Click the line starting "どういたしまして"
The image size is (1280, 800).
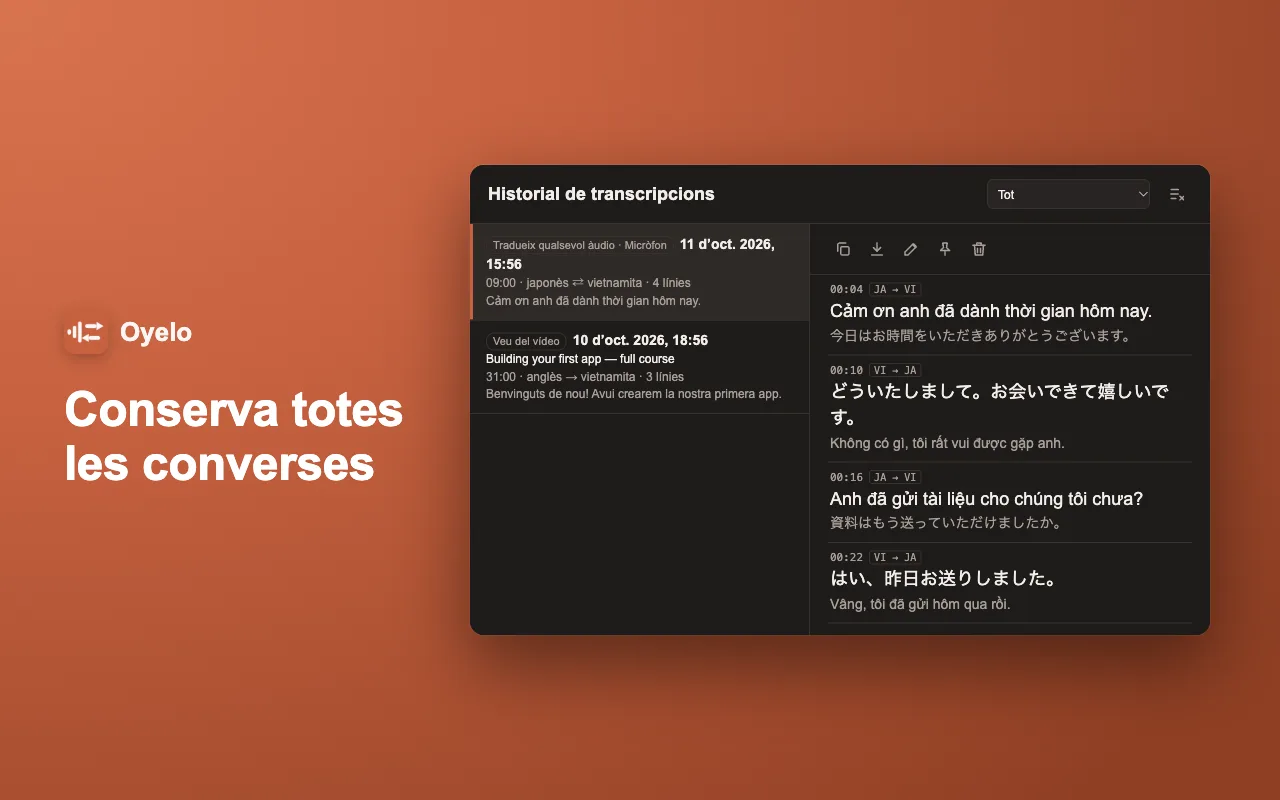(x=1000, y=404)
